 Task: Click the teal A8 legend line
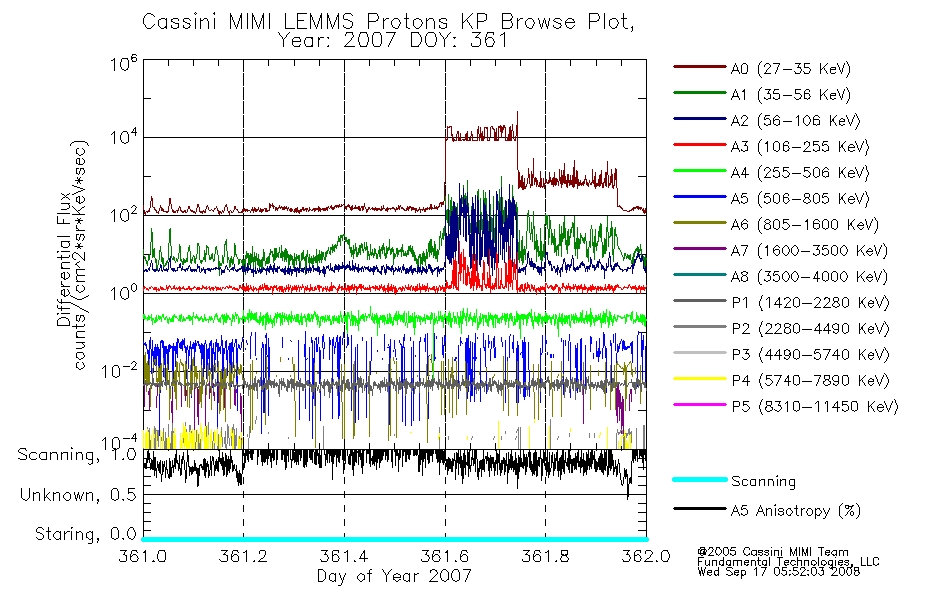(699, 275)
